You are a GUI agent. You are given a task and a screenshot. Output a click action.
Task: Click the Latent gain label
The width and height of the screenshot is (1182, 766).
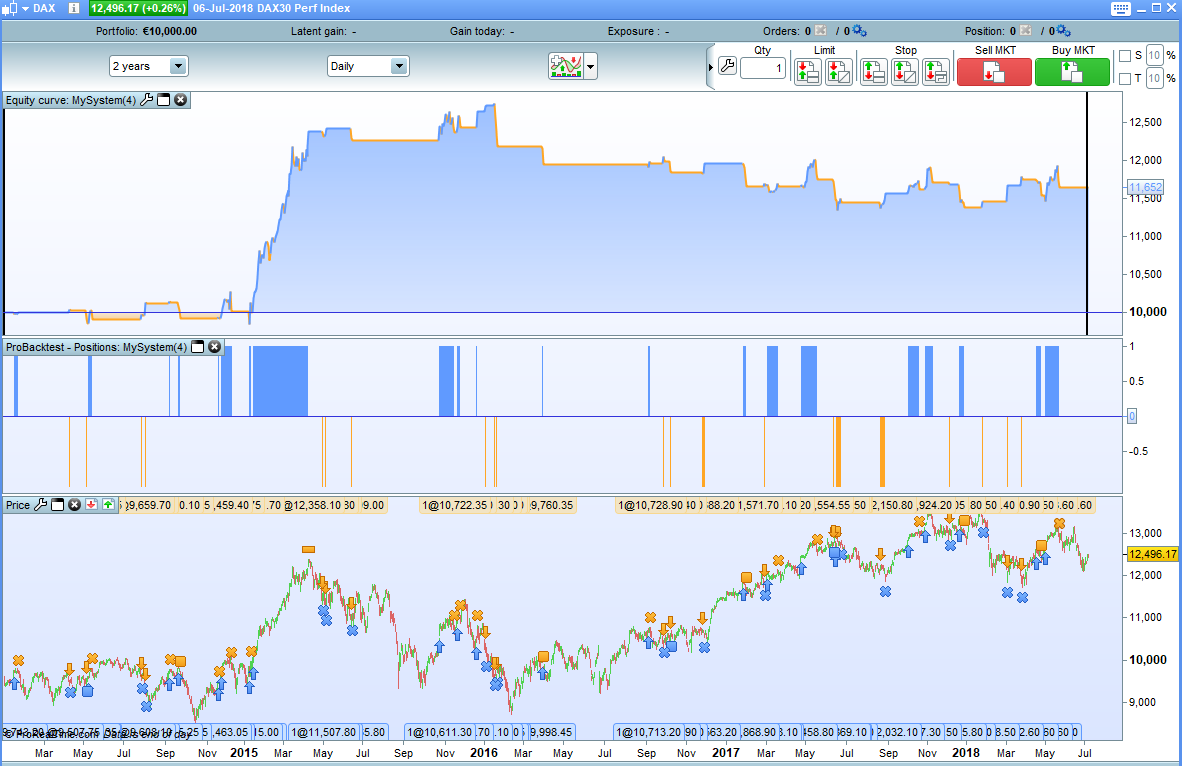(319, 31)
